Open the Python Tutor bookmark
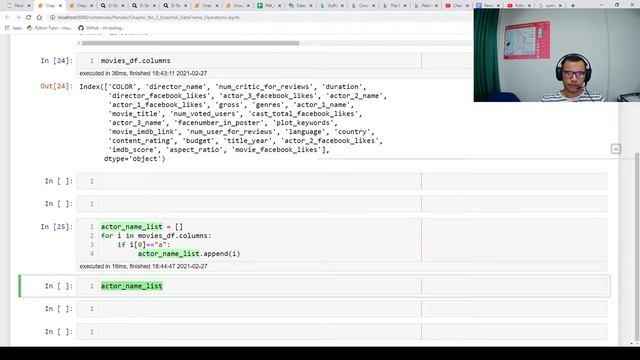The image size is (640, 360). pyautogui.click(x=49, y=28)
